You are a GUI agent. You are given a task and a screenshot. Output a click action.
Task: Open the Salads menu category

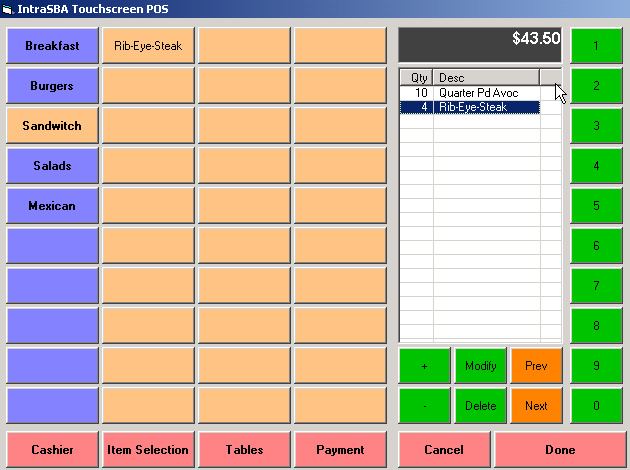tap(52, 166)
